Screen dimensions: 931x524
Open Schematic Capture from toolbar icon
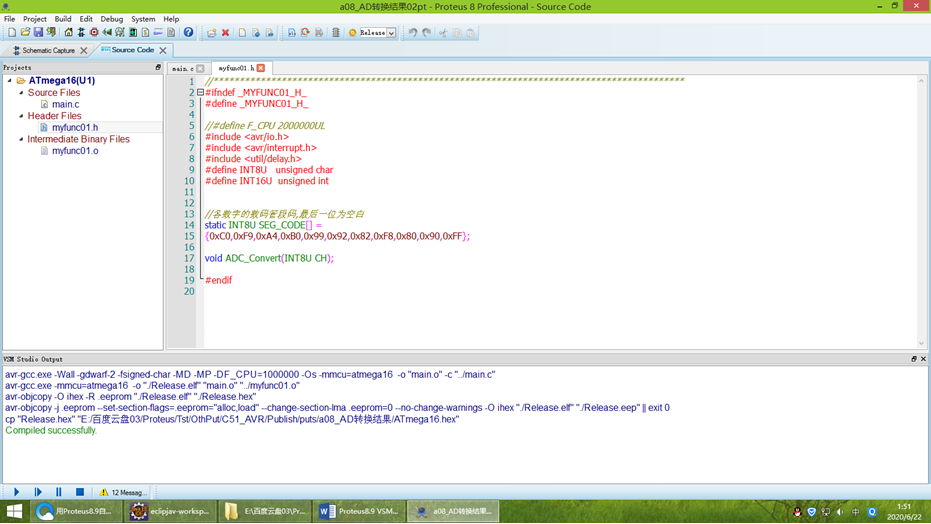81,33
